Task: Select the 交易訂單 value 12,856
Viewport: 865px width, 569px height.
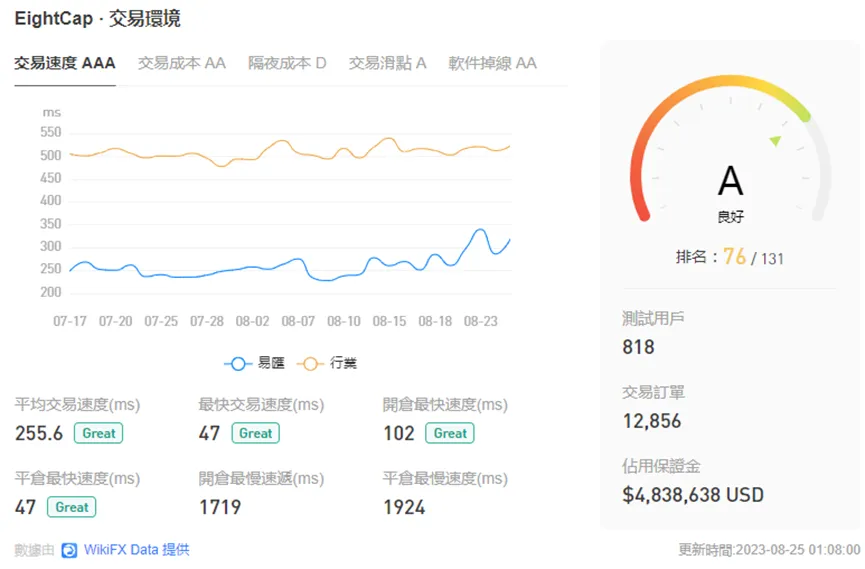Action: coord(652,421)
